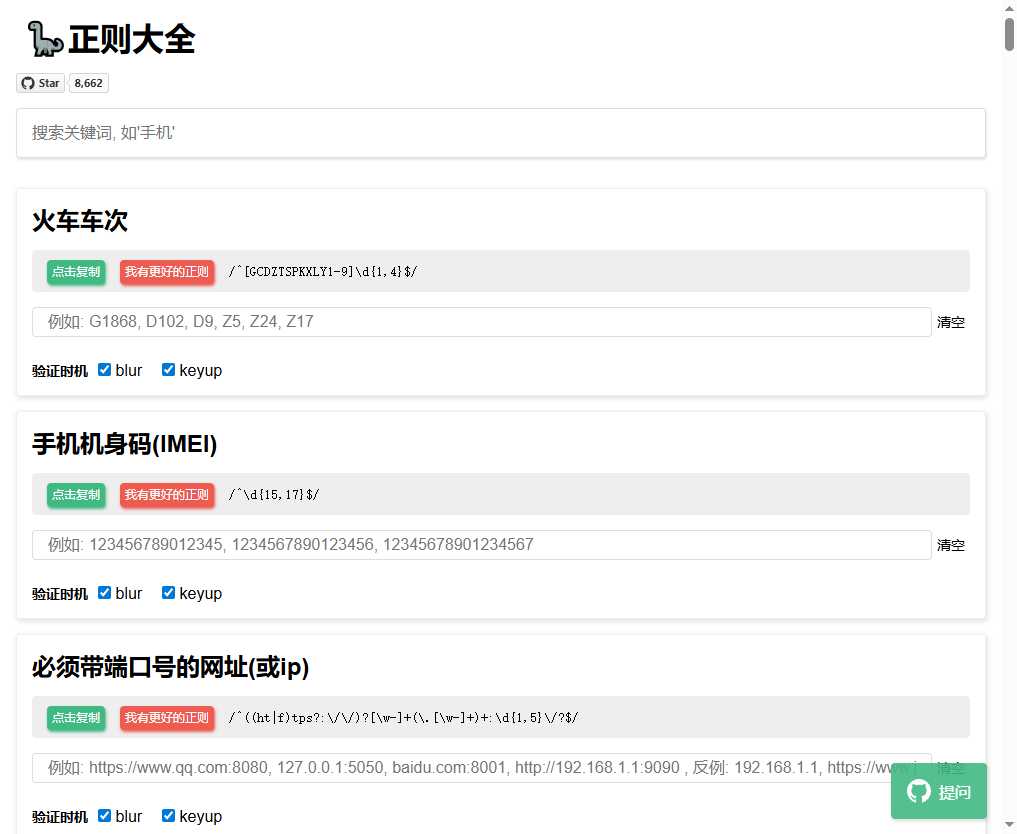Click the 火车车次 test input field
Screen dimensions: 1017x834
tap(481, 322)
